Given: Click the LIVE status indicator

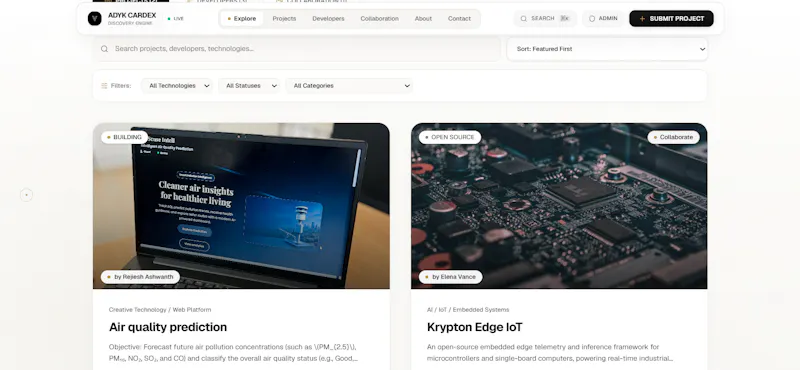Looking at the screenshot, I should [x=176, y=19].
